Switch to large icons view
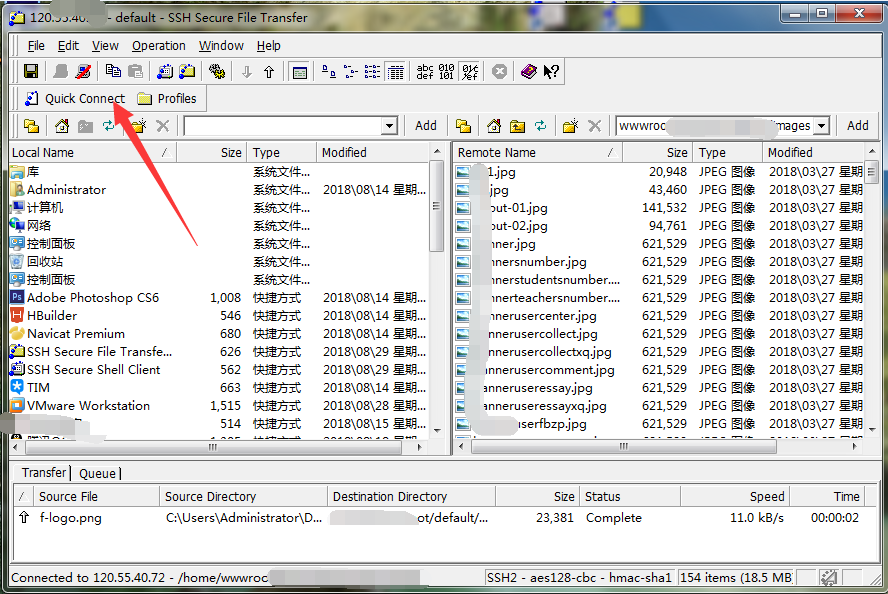This screenshot has width=888, height=594. [328, 71]
